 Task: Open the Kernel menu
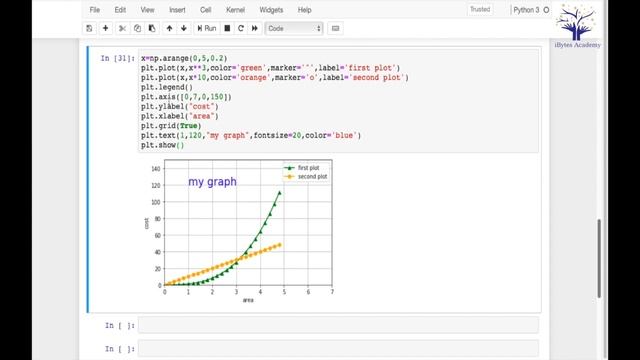pyautogui.click(x=236, y=10)
